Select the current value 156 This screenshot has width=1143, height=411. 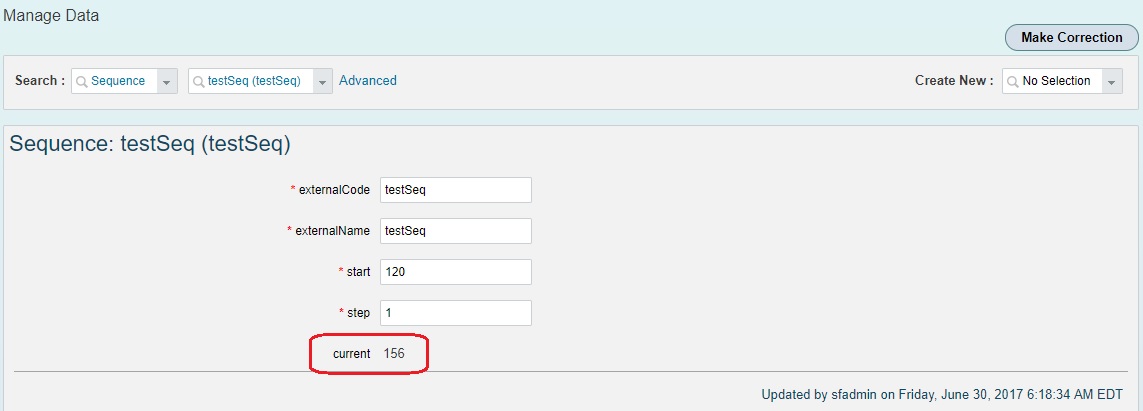394,353
